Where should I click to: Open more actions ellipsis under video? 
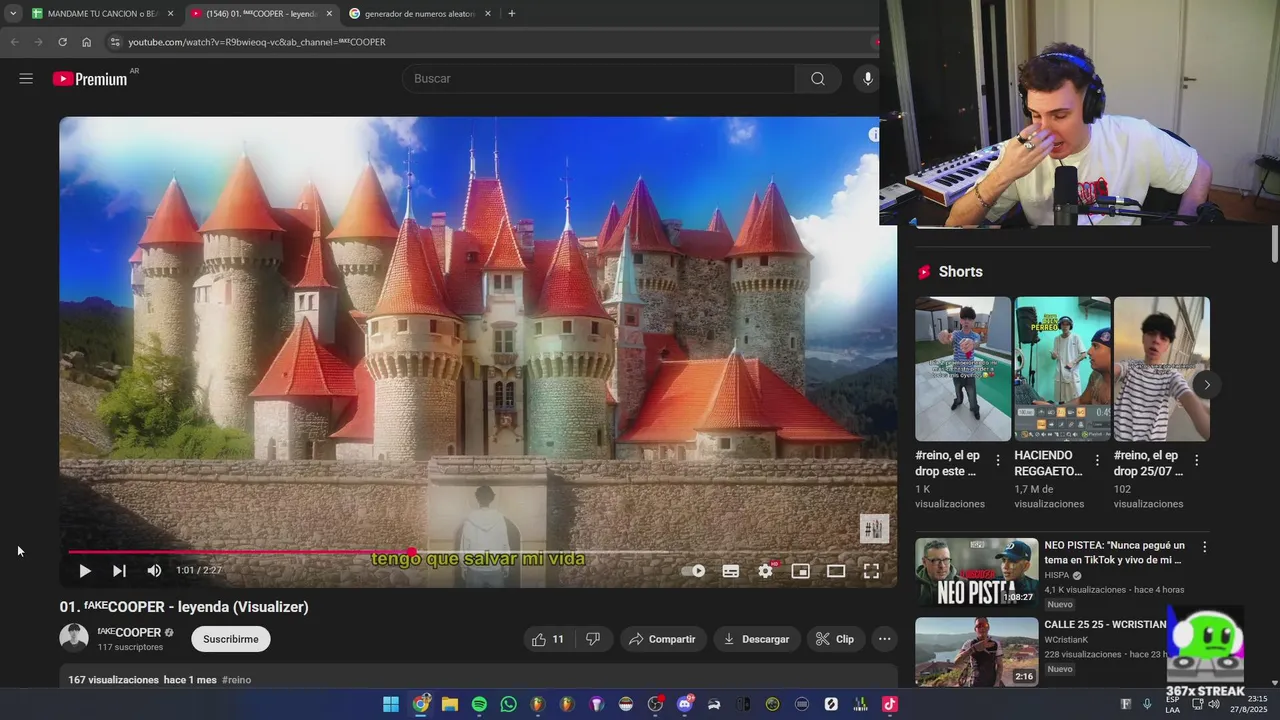(x=884, y=639)
